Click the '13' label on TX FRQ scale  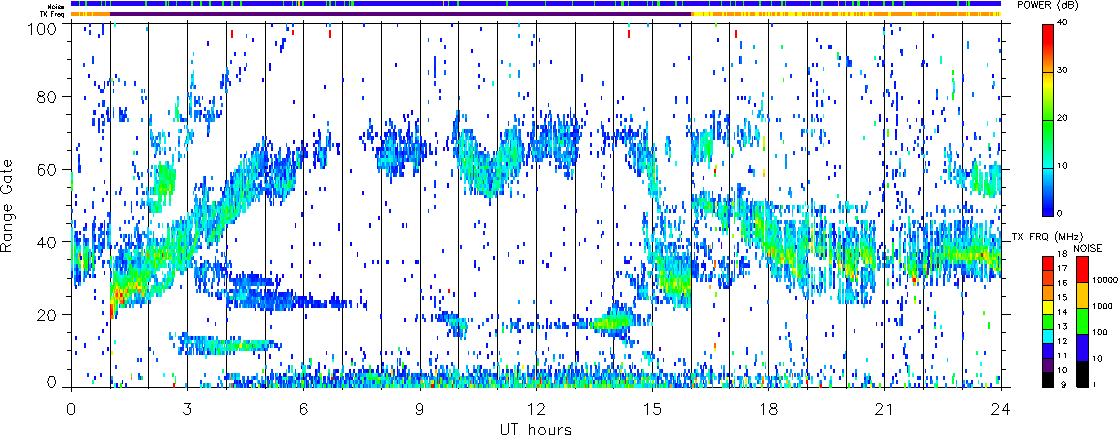pyautogui.click(x=1060, y=327)
